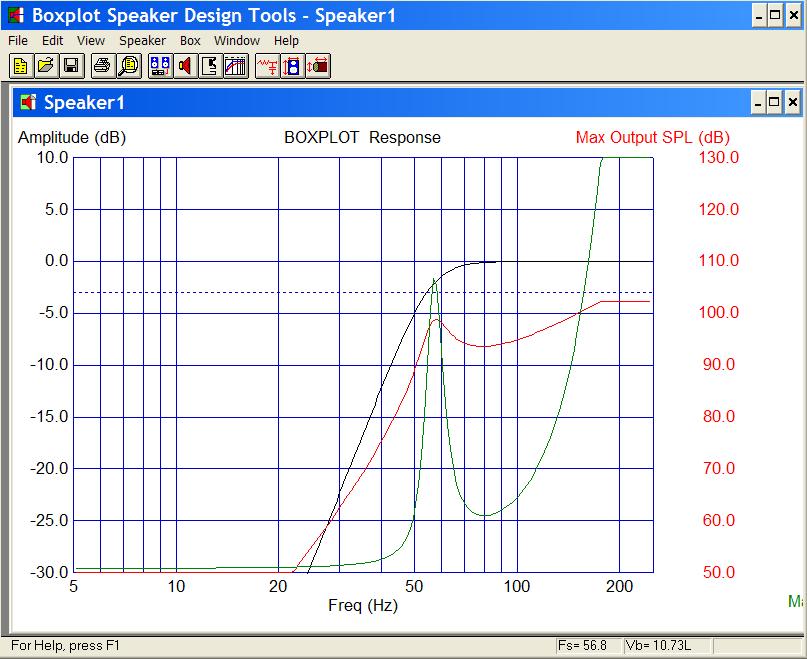
Task: Click the stereo speakers system icon
Action: [160, 66]
